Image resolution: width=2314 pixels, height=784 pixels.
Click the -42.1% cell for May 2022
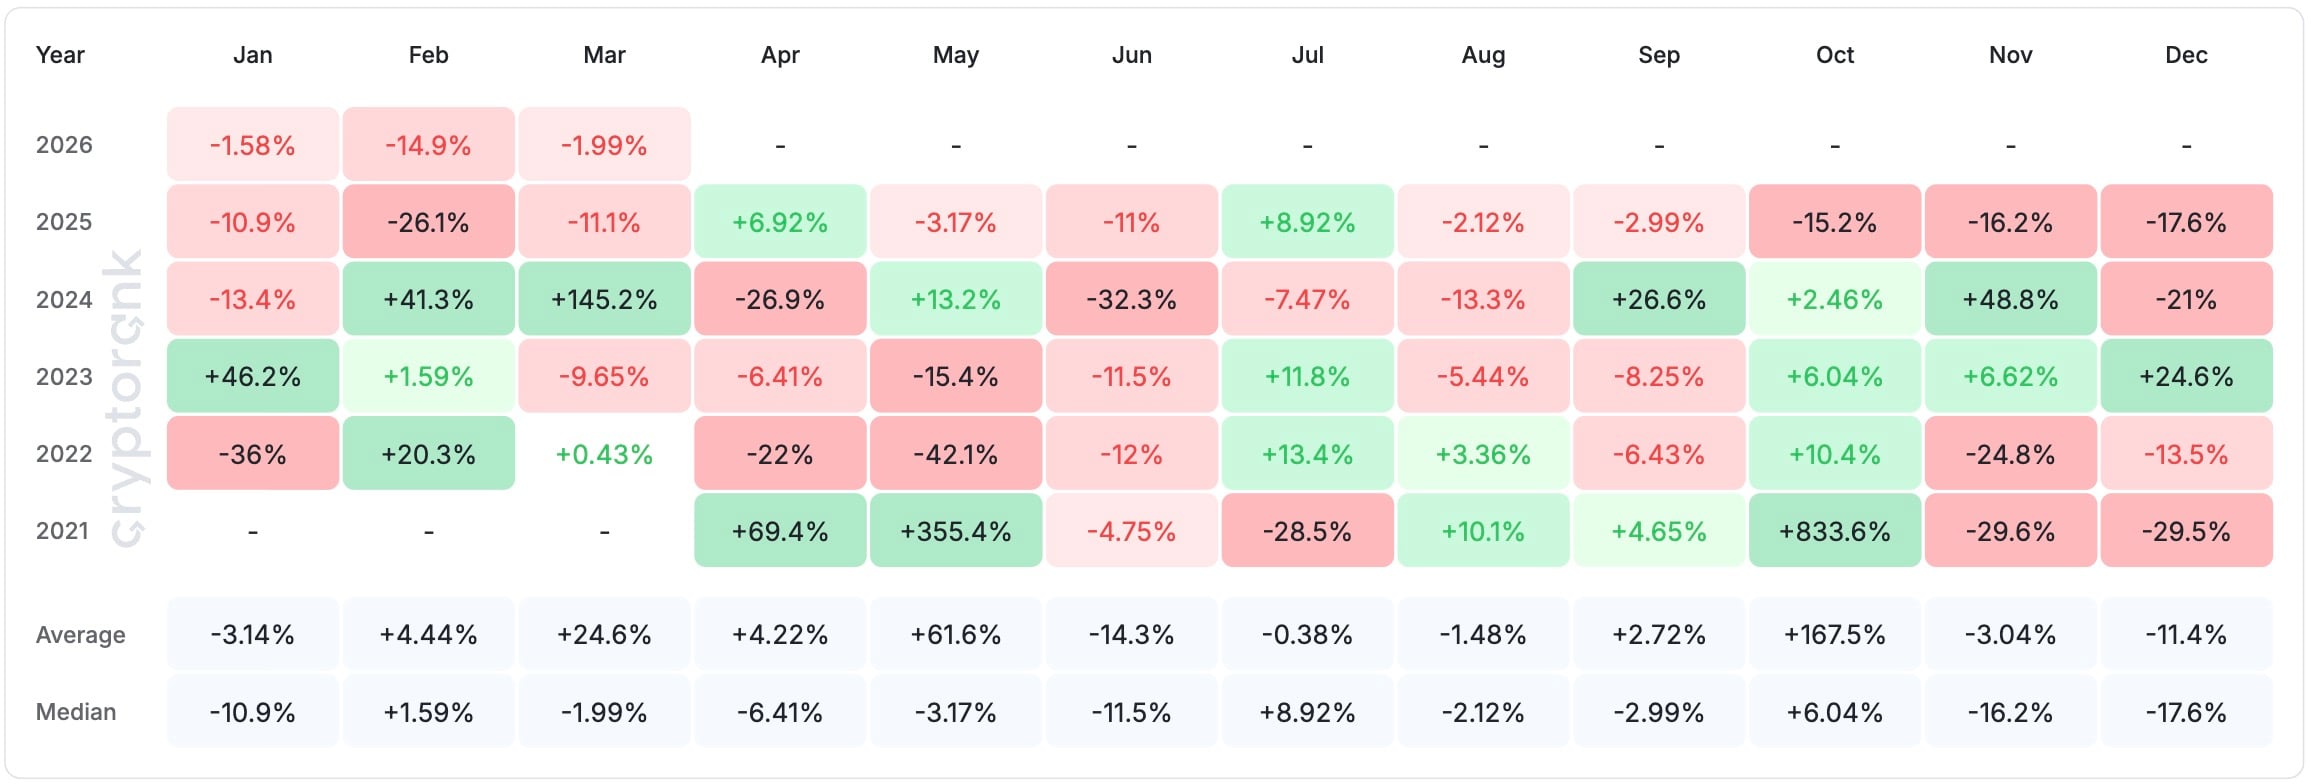pyautogui.click(x=955, y=454)
